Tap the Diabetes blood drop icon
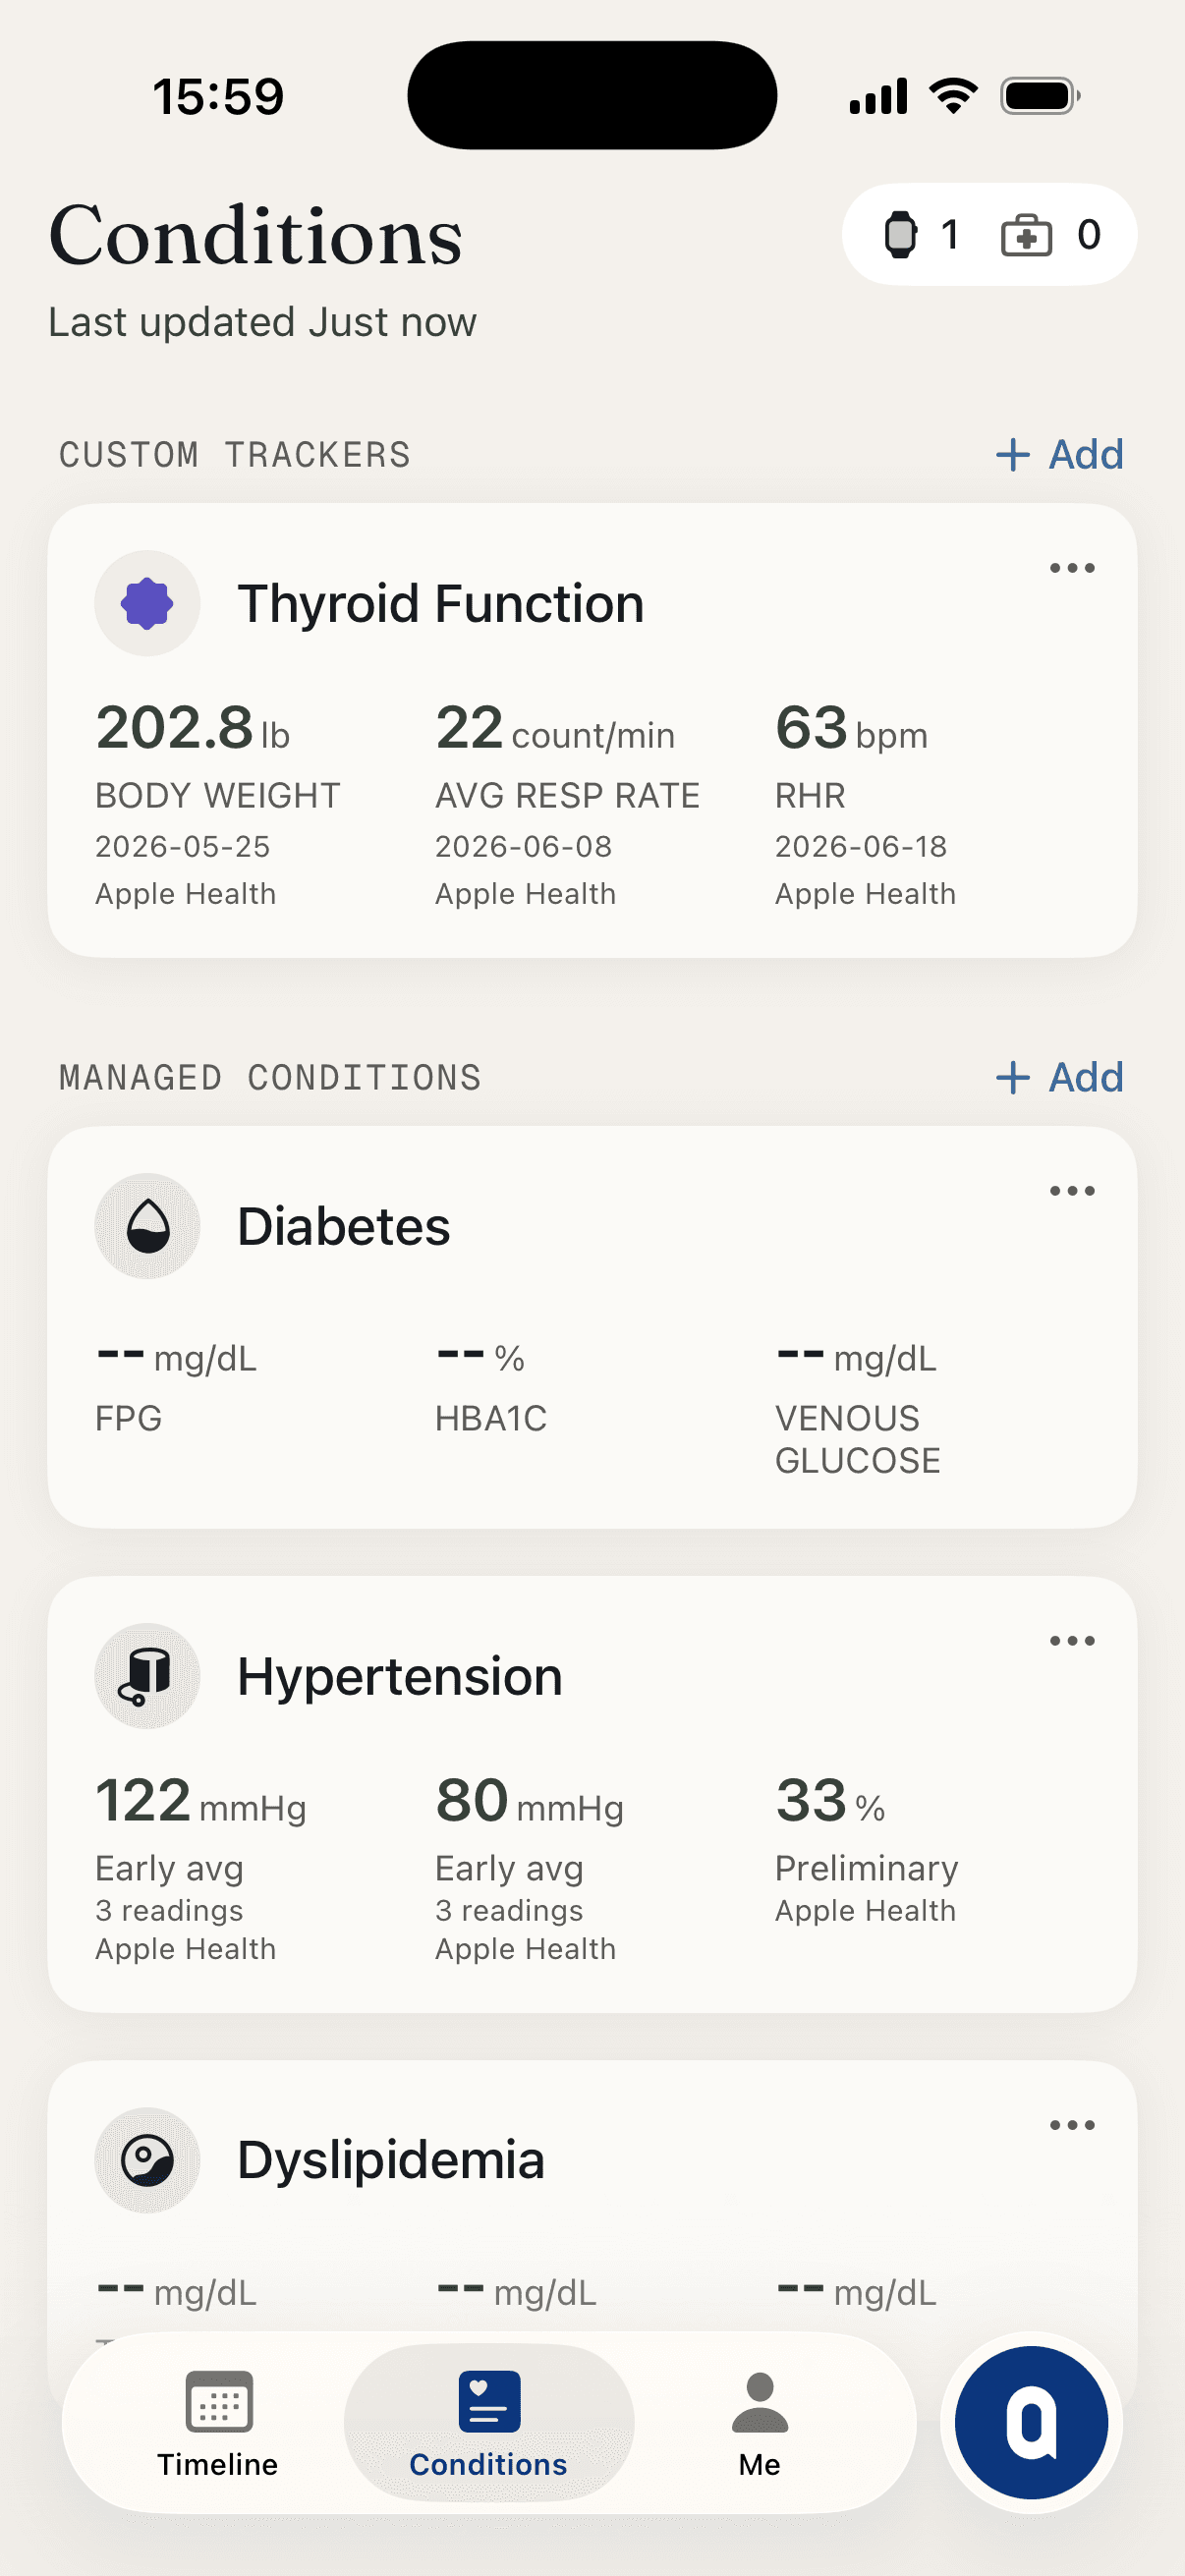Viewport: 1185px width, 2576px height. click(147, 1226)
